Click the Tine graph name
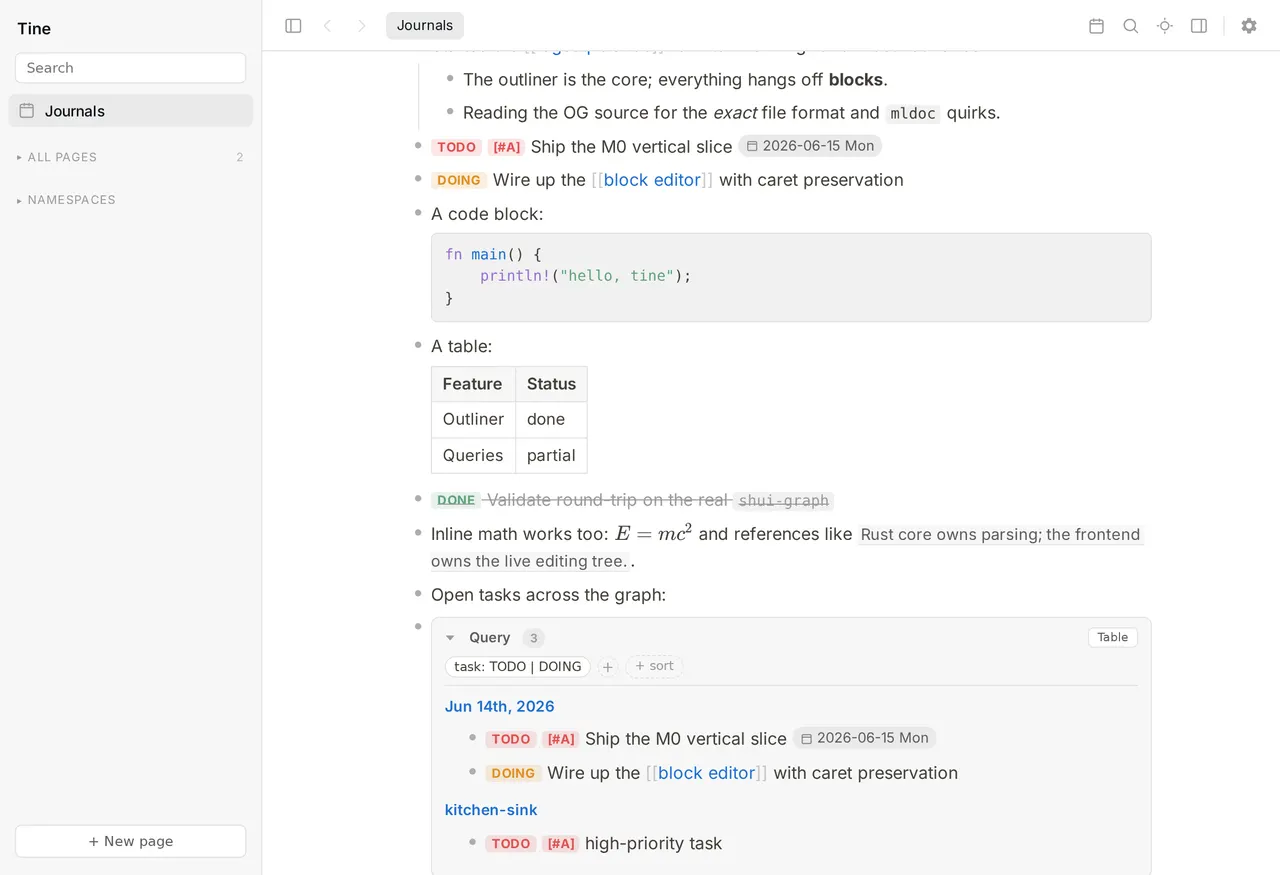 [x=34, y=28]
